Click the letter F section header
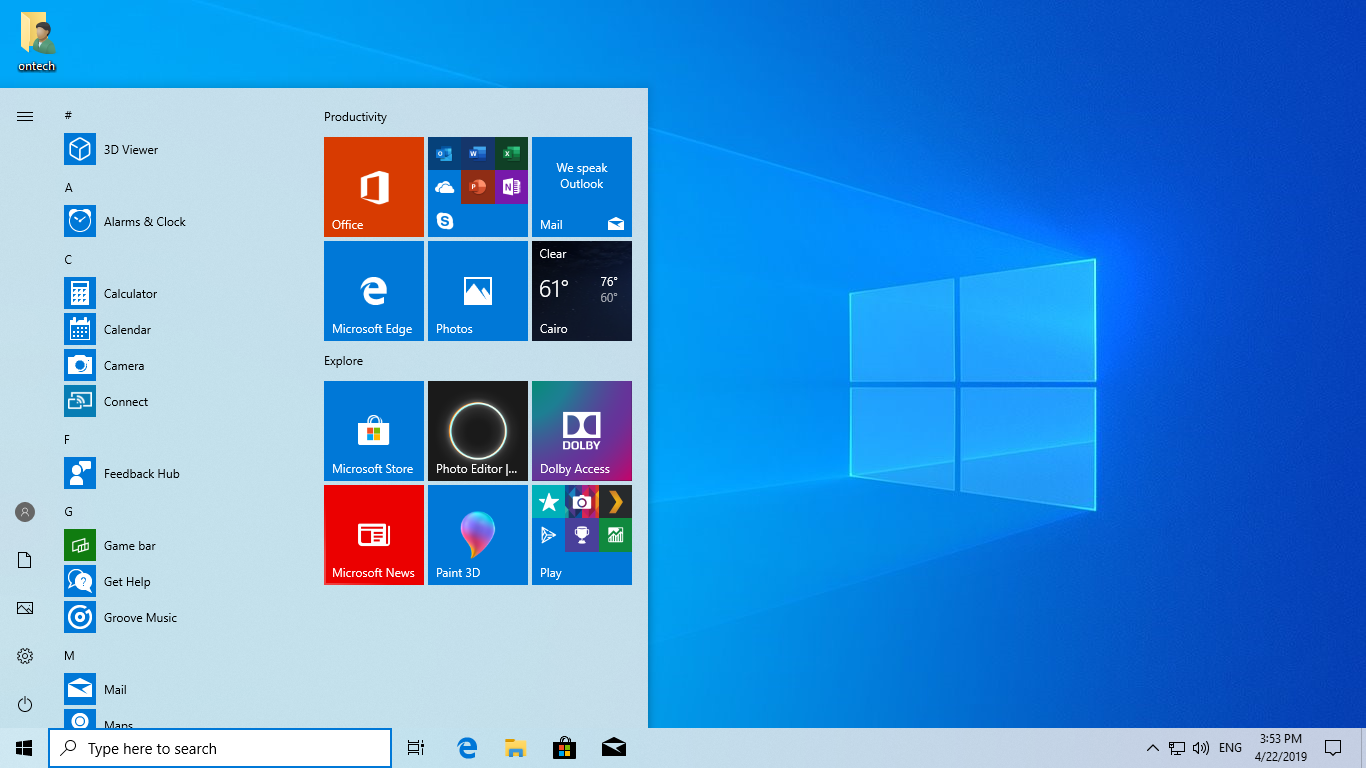Image resolution: width=1366 pixels, height=768 pixels. 68,440
